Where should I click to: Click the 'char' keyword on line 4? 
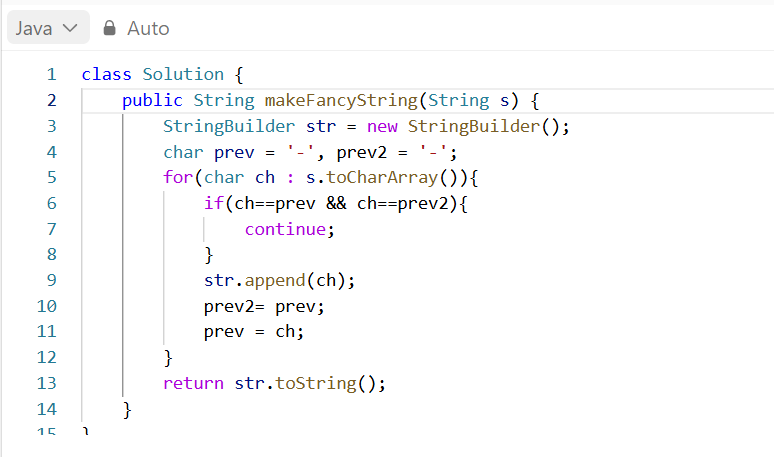pyautogui.click(x=183, y=152)
